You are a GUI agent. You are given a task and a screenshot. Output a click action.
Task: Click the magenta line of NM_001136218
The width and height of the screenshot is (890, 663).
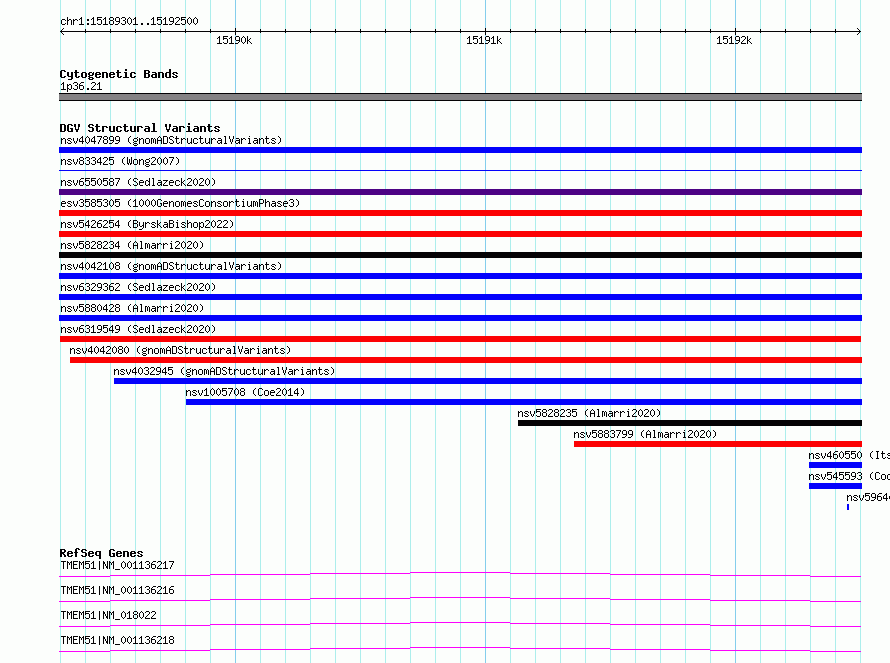coord(460,649)
